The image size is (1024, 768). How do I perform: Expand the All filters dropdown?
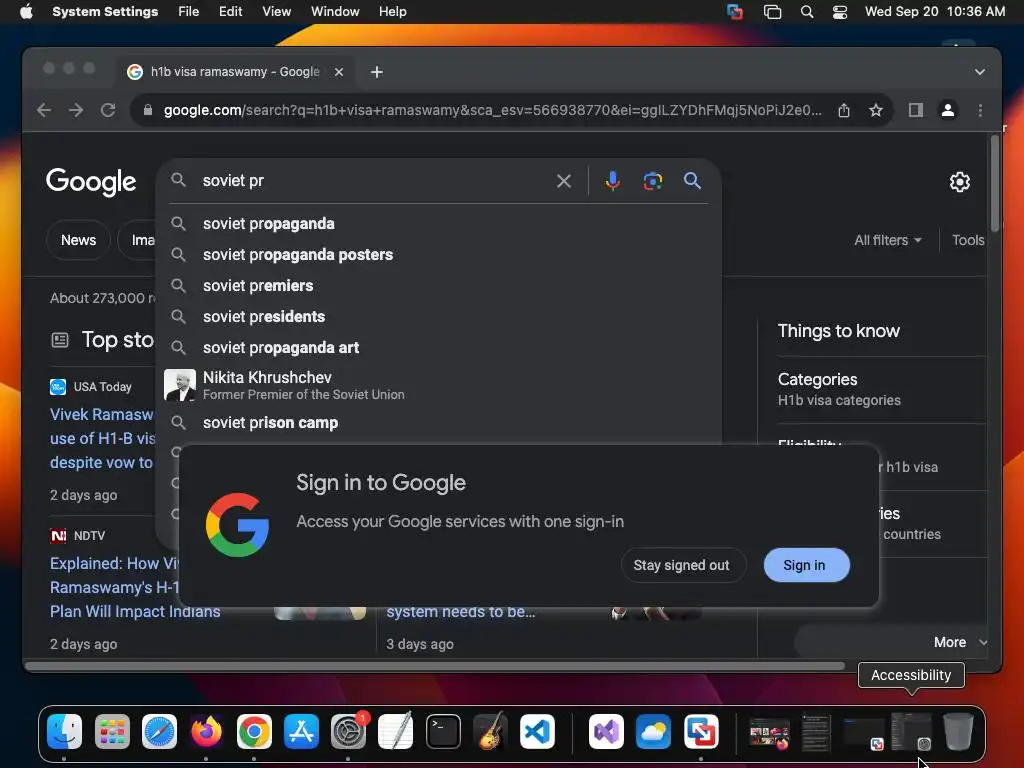[888, 240]
